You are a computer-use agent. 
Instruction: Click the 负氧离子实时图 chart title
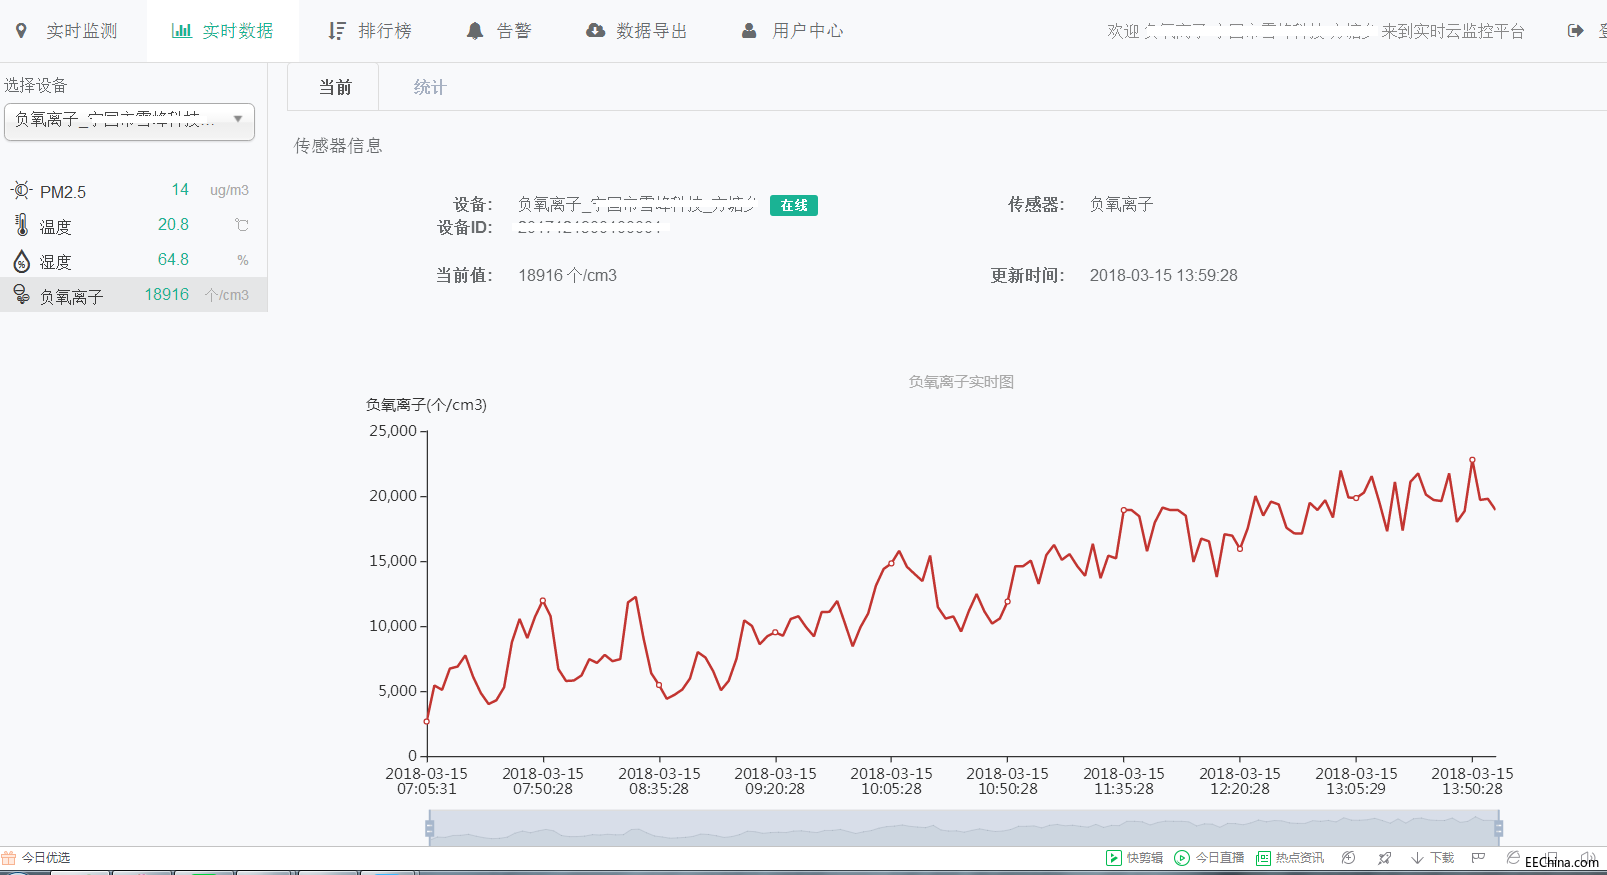click(x=961, y=381)
